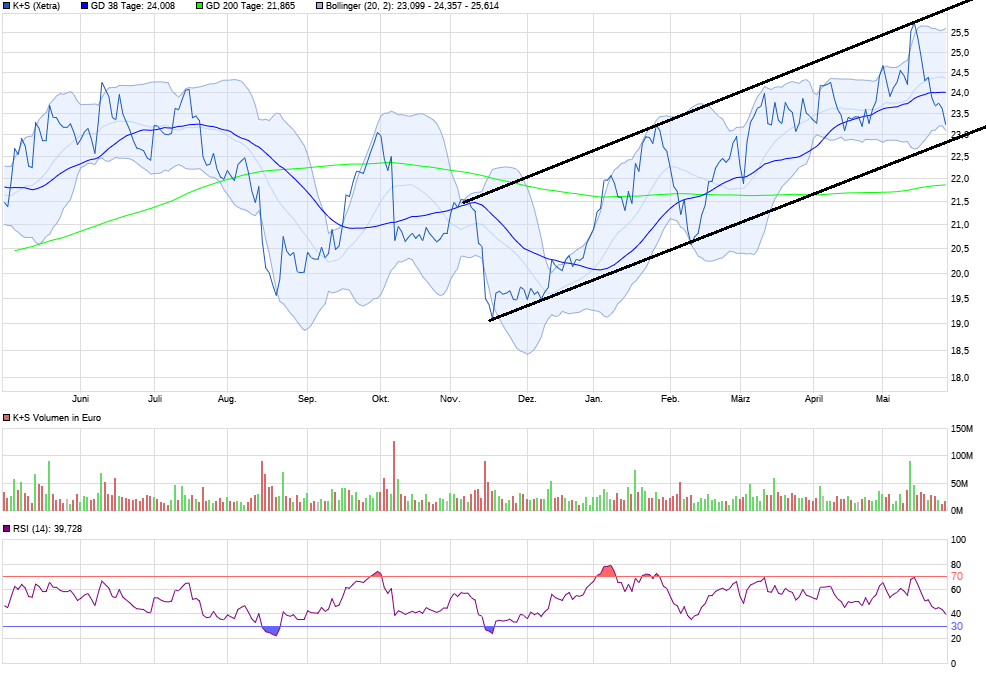Select the 'K+S Volumen in Euro' label
Screen dimensions: 986x673
pos(57,418)
